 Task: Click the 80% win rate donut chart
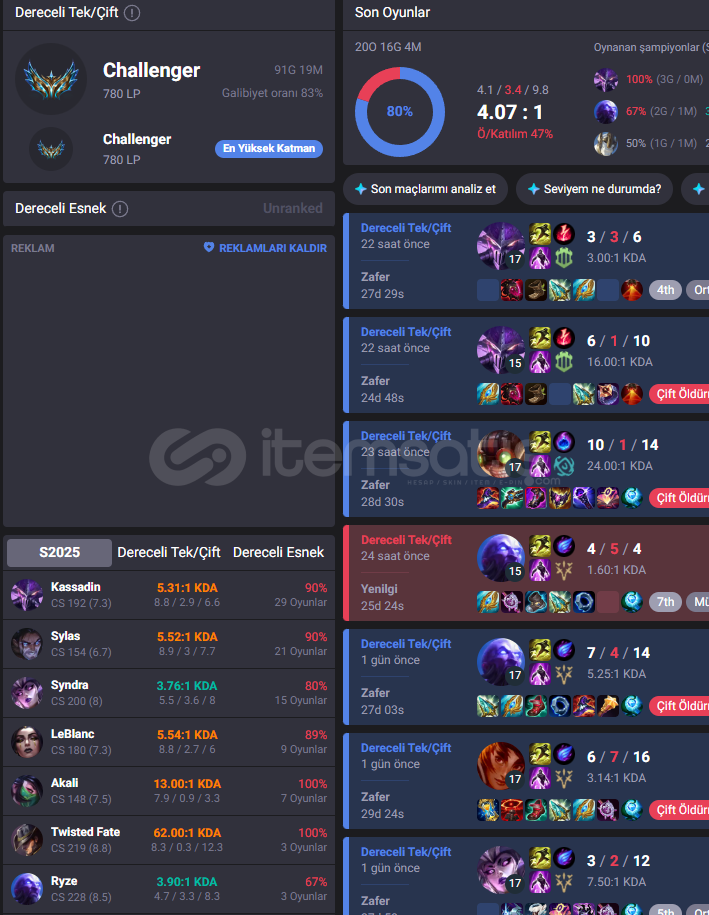[x=400, y=111]
